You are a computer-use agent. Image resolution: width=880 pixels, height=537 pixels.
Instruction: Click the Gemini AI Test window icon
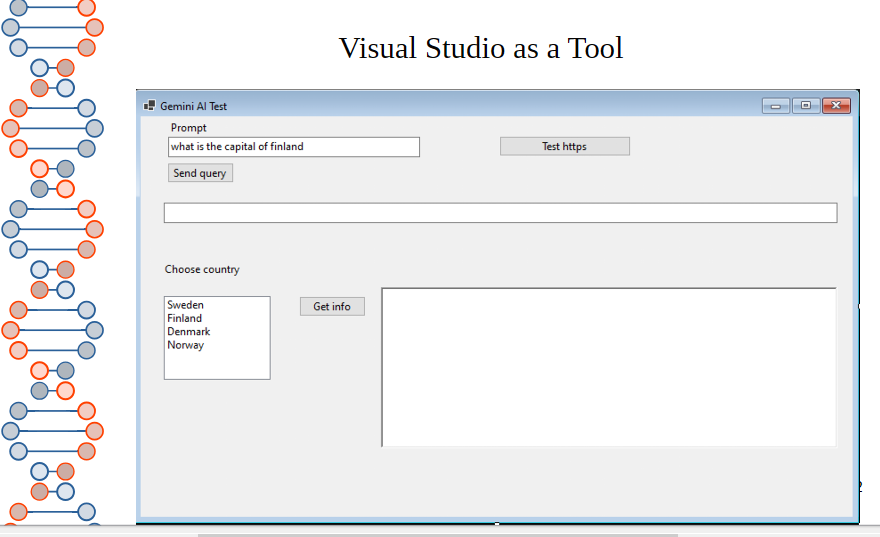(150, 106)
